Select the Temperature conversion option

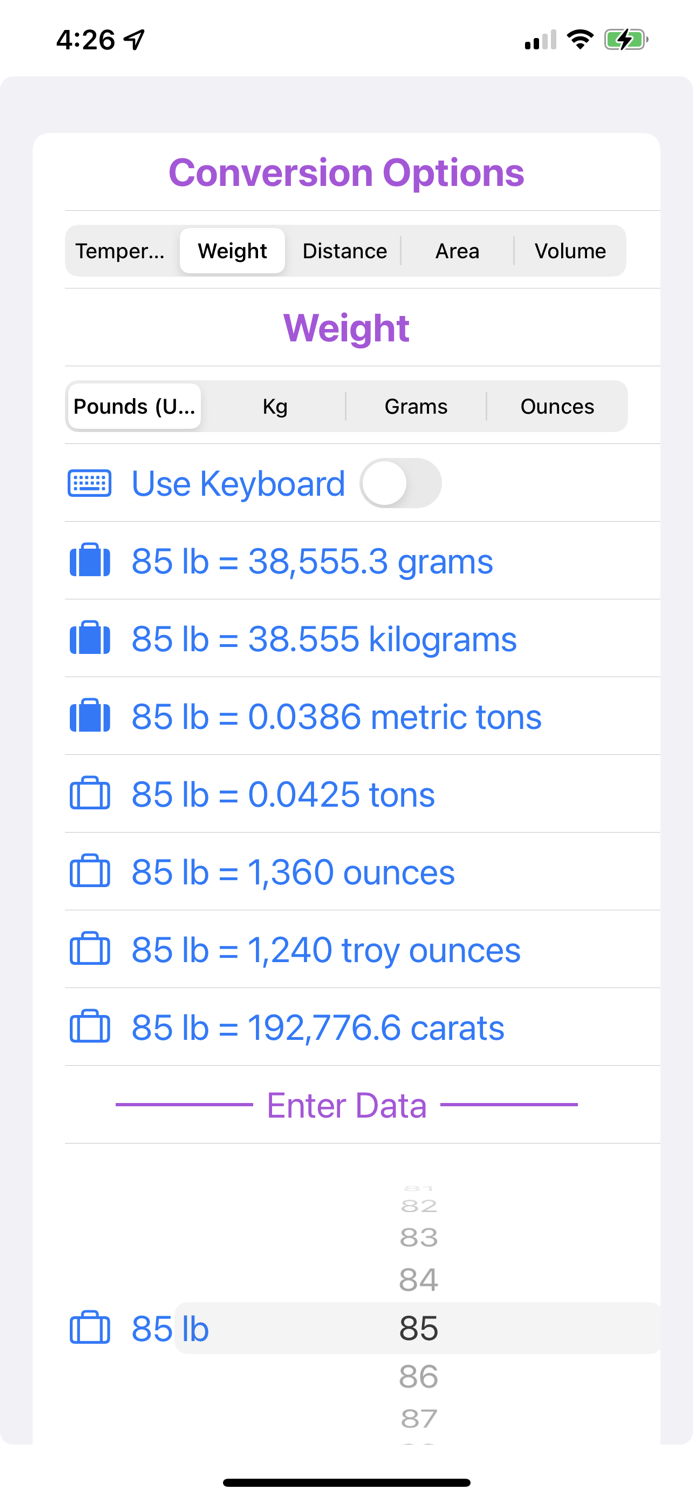[x=121, y=251]
